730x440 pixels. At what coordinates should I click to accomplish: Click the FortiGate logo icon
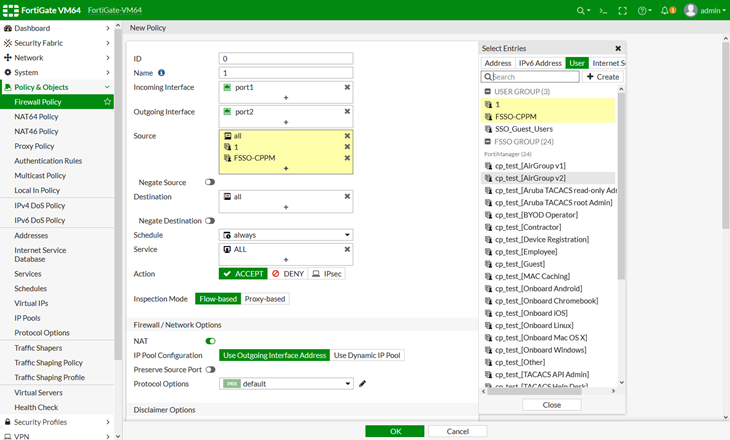11,10
